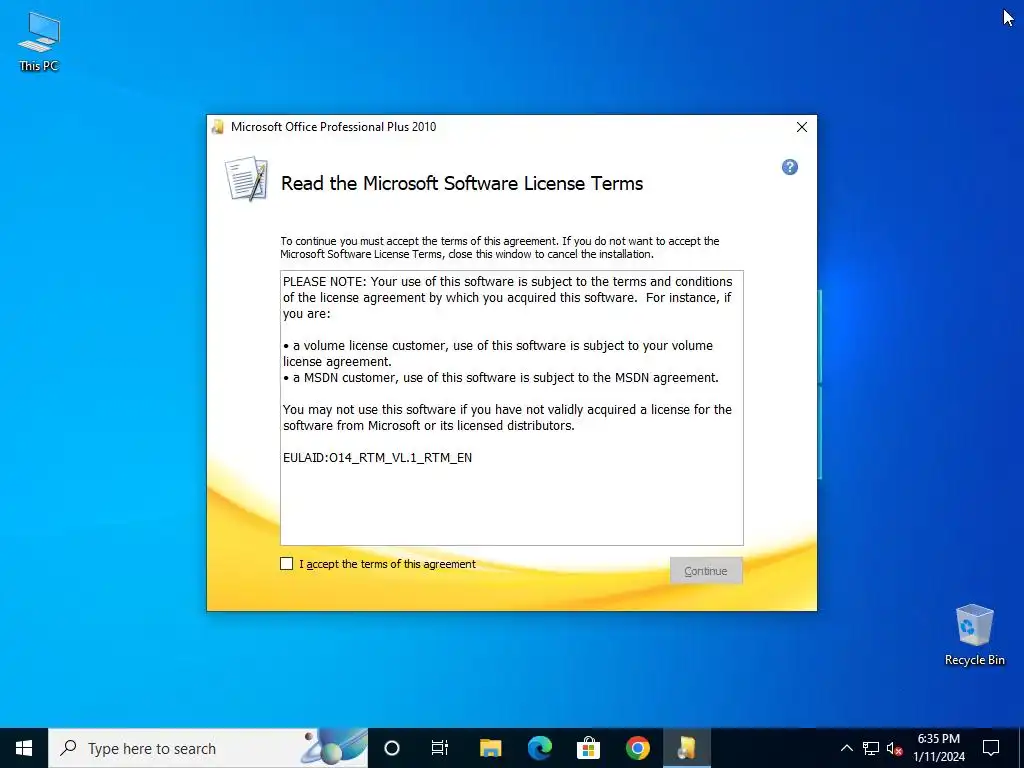Open the notification center icon
1024x768 pixels.
click(991, 748)
